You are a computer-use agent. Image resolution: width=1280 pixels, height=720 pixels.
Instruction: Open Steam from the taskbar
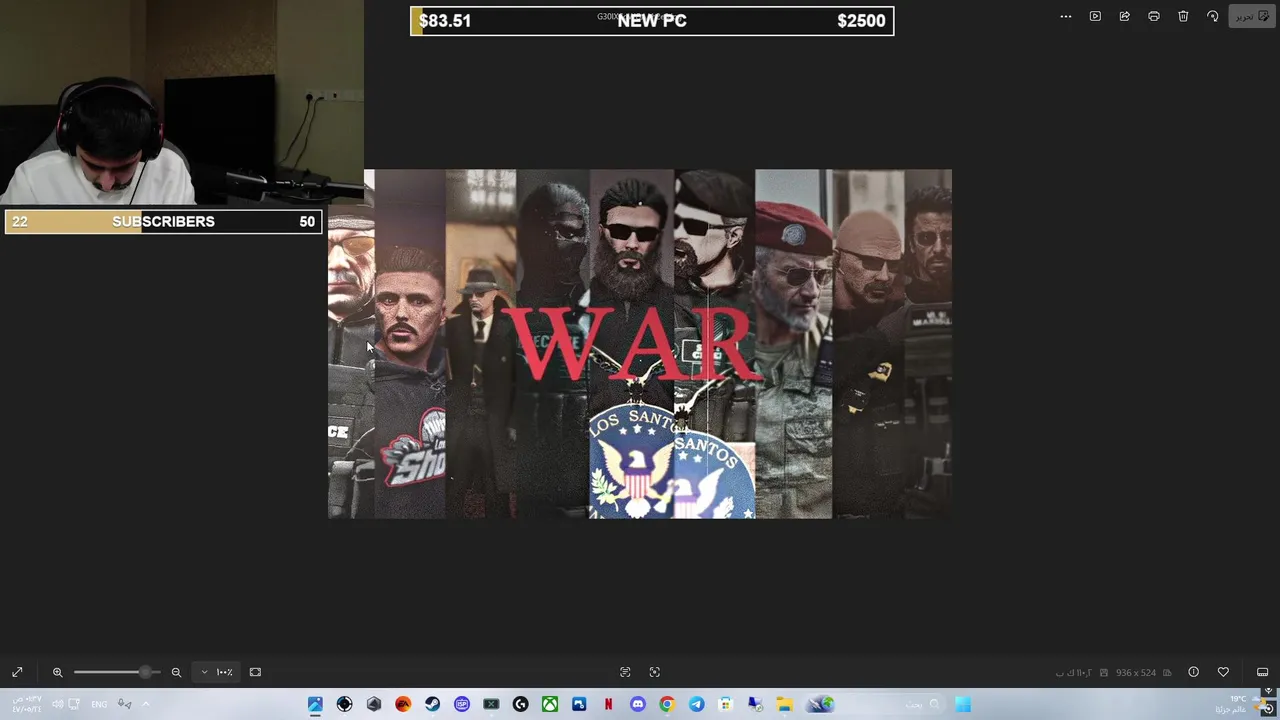pos(432,704)
